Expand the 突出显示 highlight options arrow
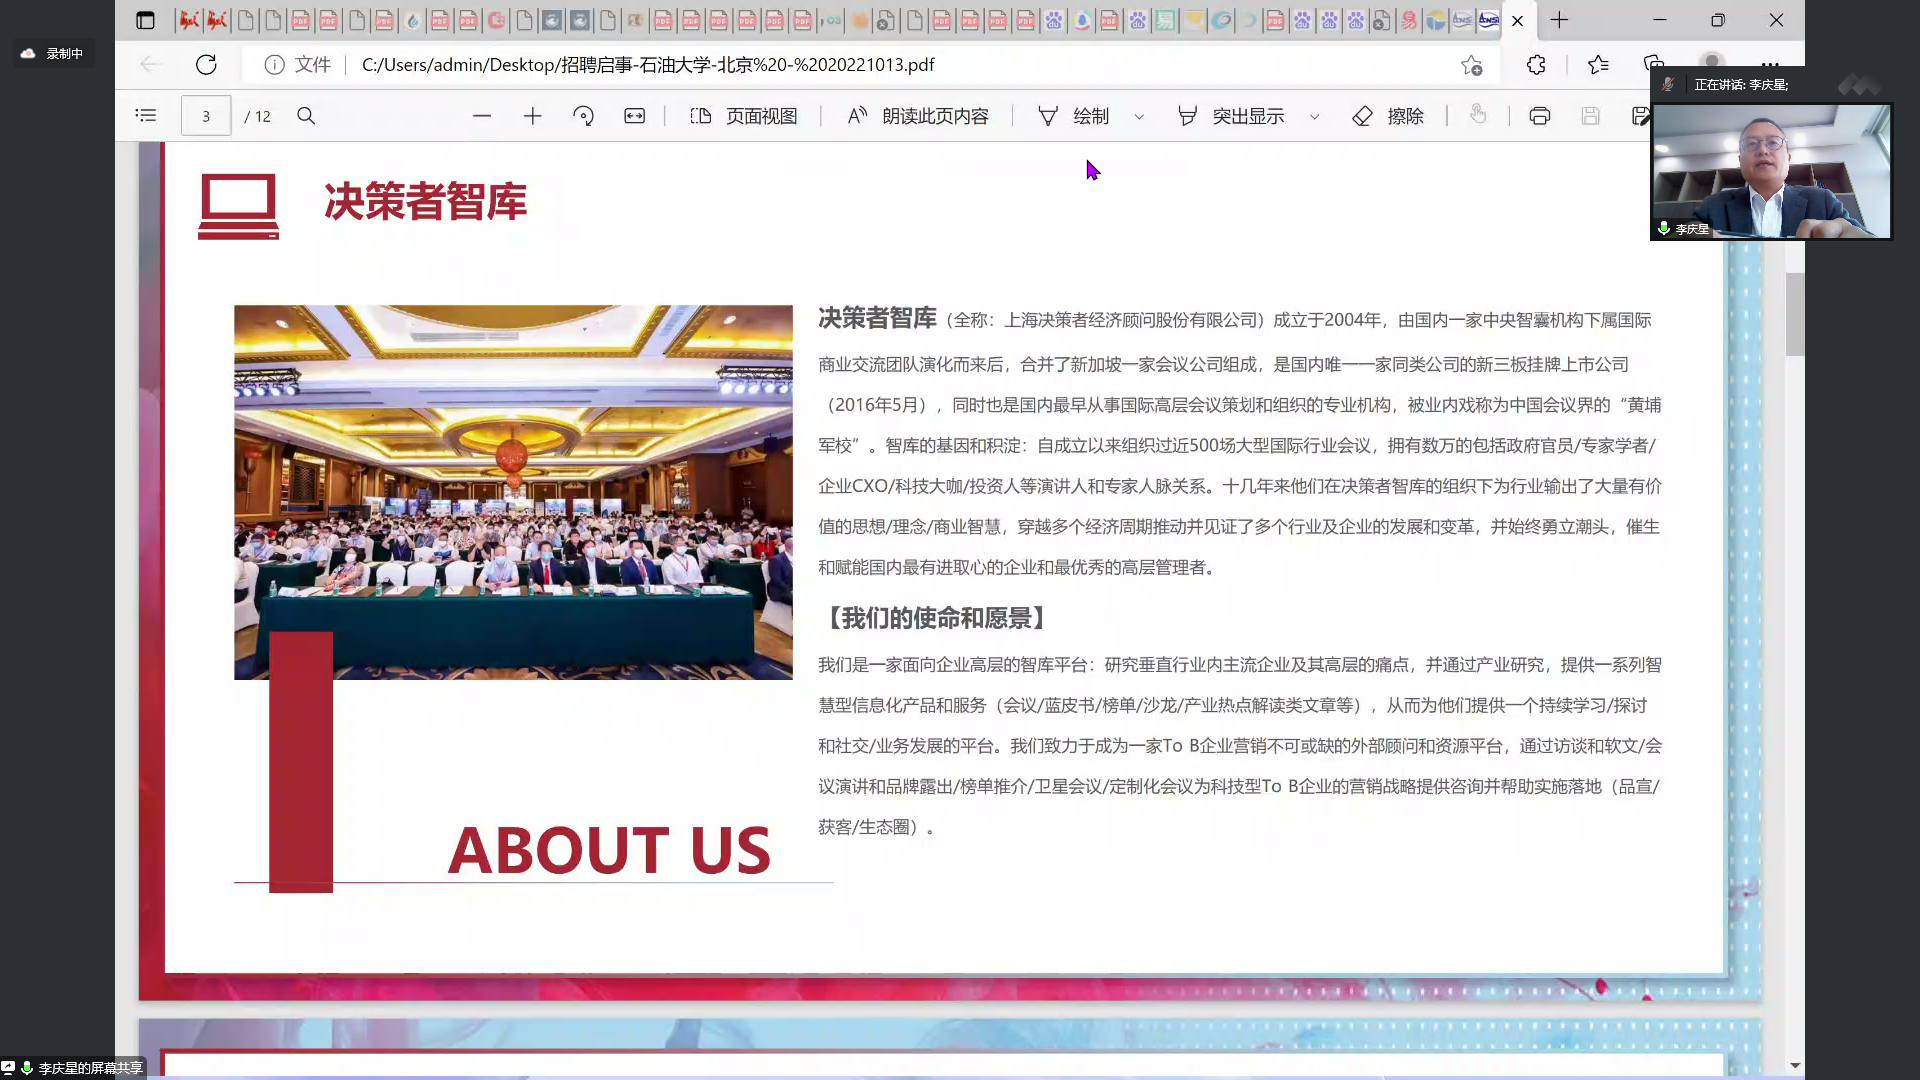This screenshot has height=1080, width=1920. [1315, 117]
